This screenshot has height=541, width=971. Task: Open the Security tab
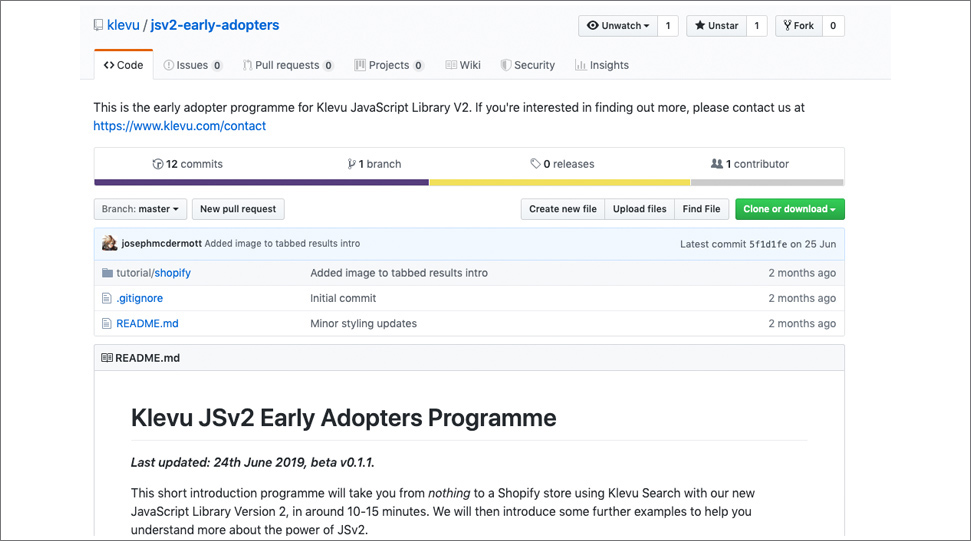[528, 65]
